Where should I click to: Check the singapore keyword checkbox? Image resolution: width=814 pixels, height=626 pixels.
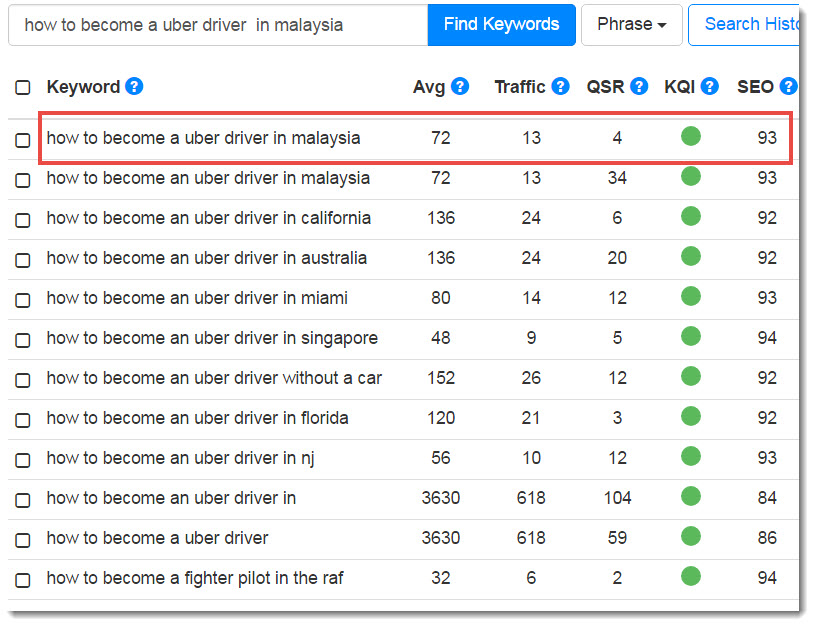[23, 340]
